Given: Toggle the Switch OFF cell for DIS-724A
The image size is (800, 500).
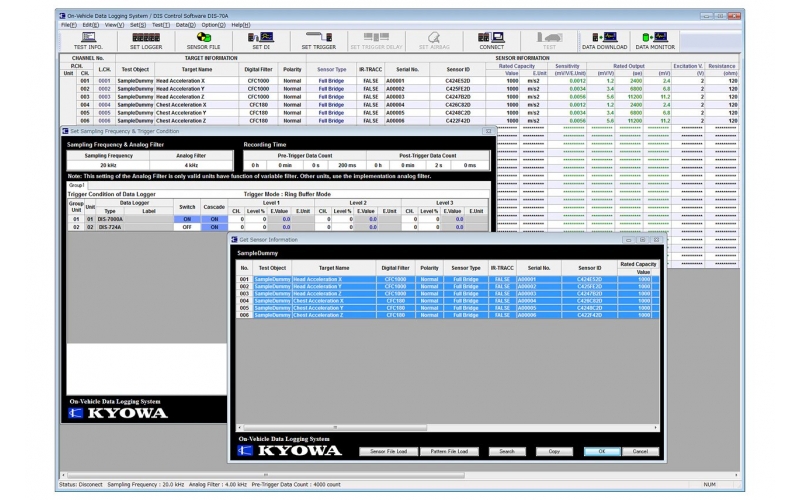Looking at the screenshot, I should (x=187, y=227).
